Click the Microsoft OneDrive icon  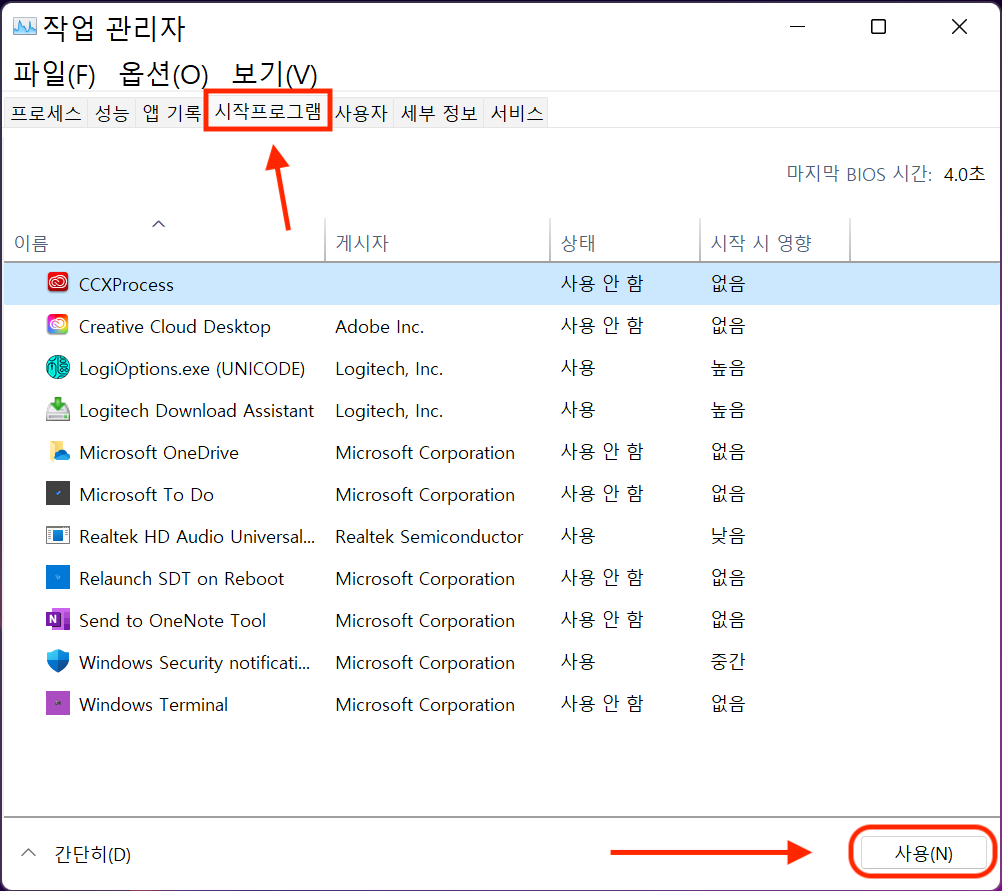tap(58, 451)
